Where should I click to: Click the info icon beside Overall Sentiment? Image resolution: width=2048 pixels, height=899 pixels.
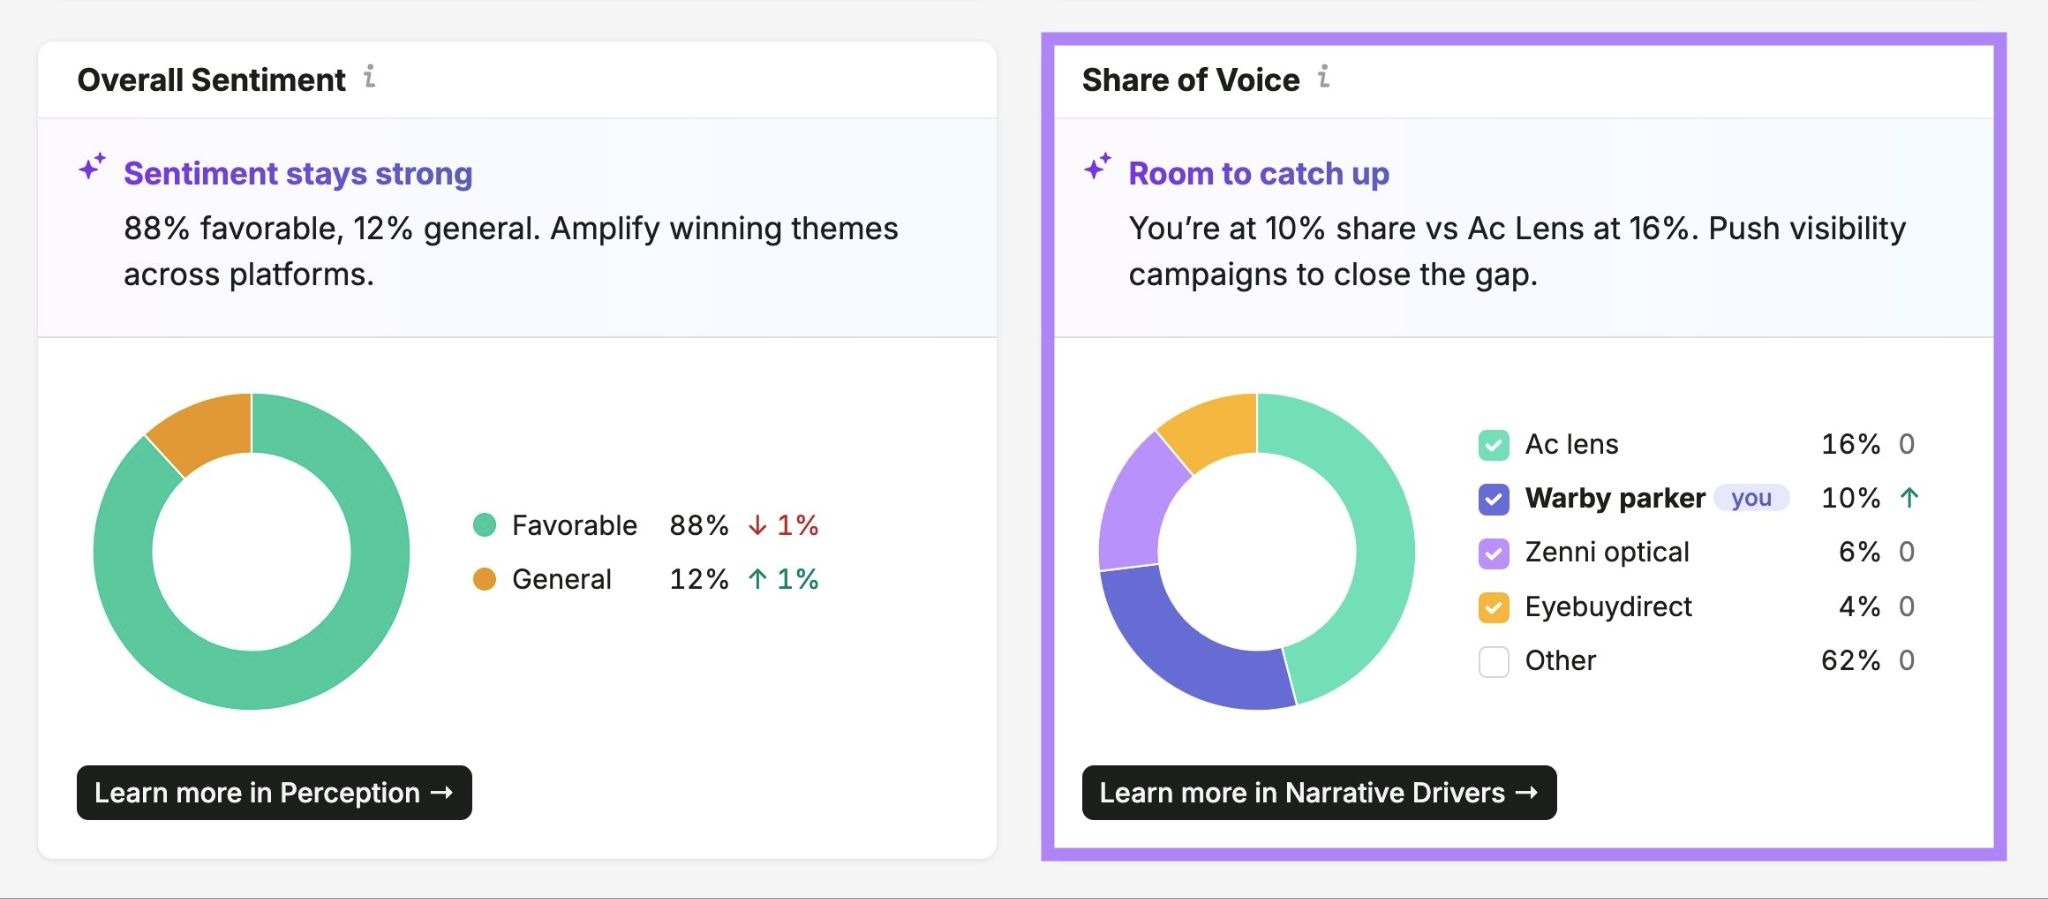(370, 77)
